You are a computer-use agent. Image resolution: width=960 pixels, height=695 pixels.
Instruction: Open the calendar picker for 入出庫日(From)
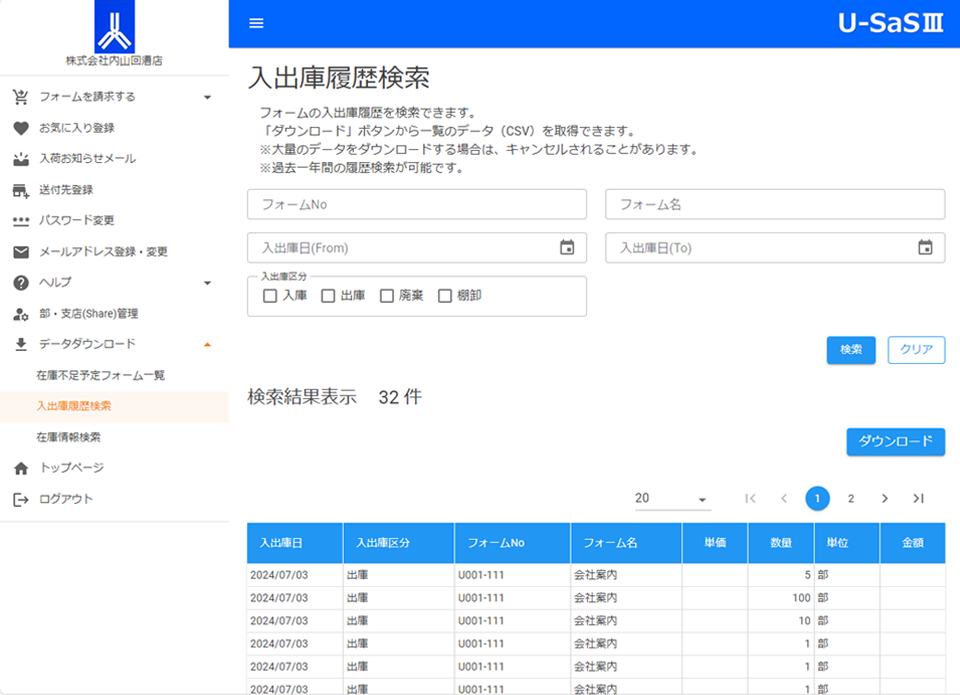coord(567,247)
